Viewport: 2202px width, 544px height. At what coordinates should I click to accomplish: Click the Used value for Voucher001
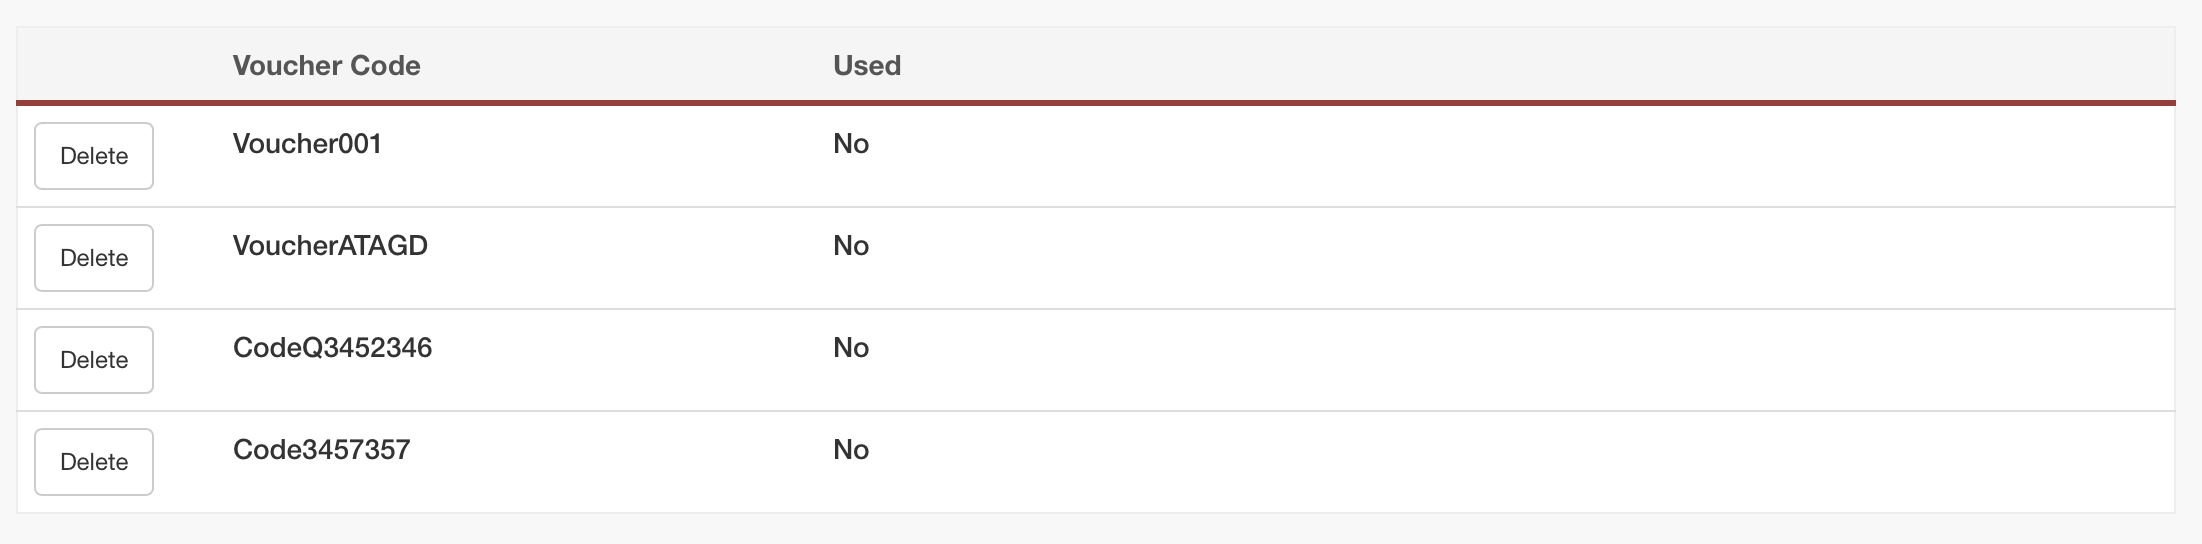click(851, 144)
